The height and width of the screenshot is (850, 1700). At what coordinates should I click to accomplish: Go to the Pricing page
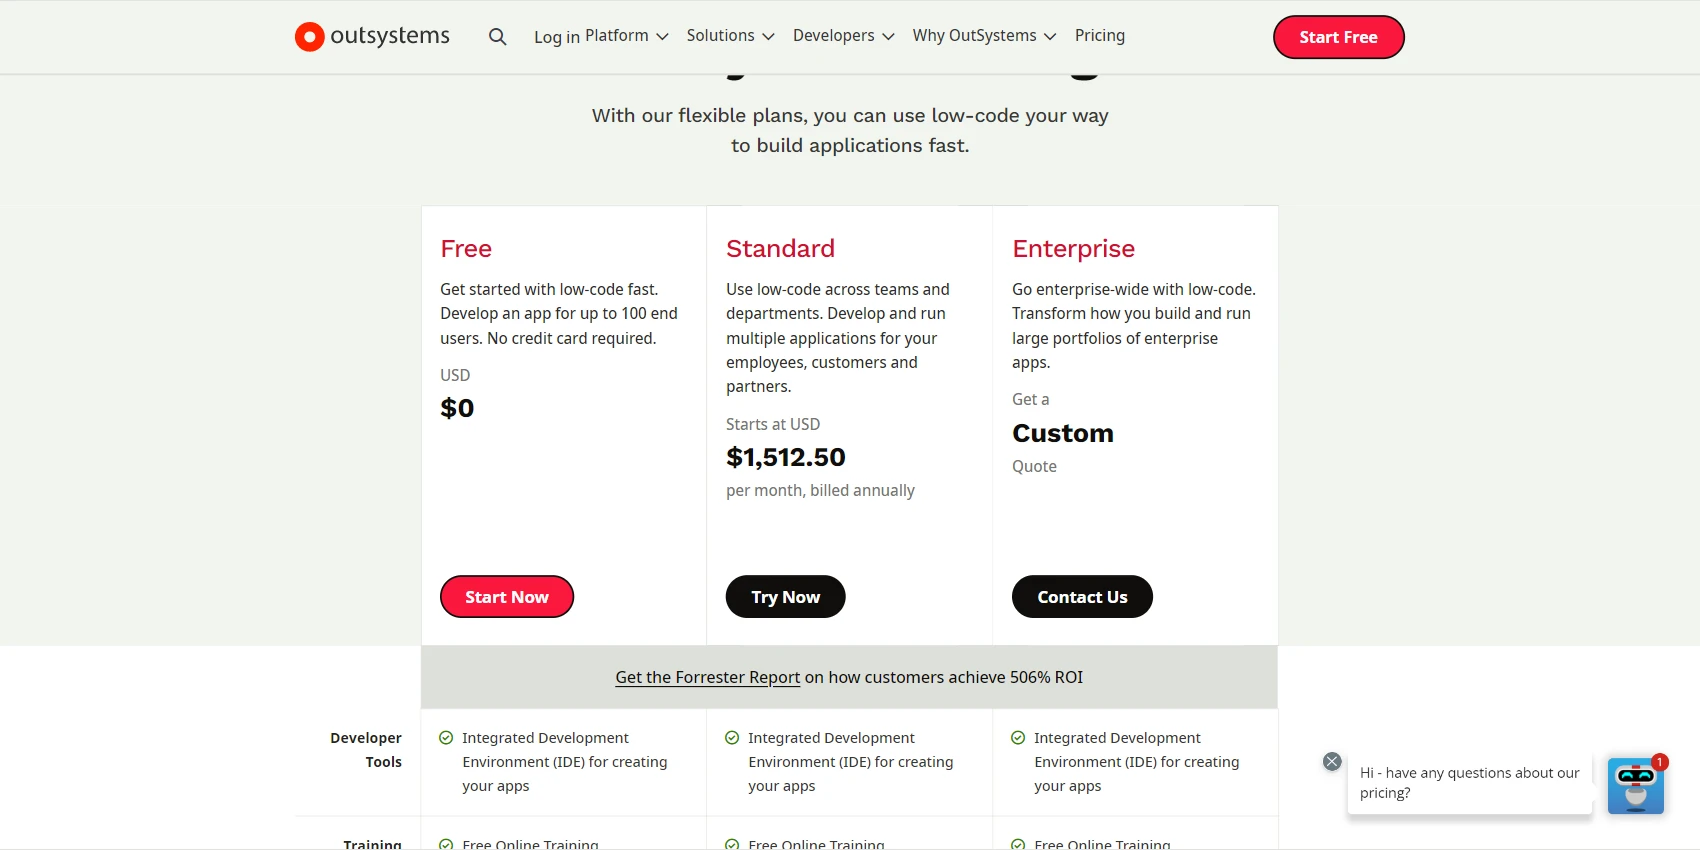pyautogui.click(x=1100, y=36)
